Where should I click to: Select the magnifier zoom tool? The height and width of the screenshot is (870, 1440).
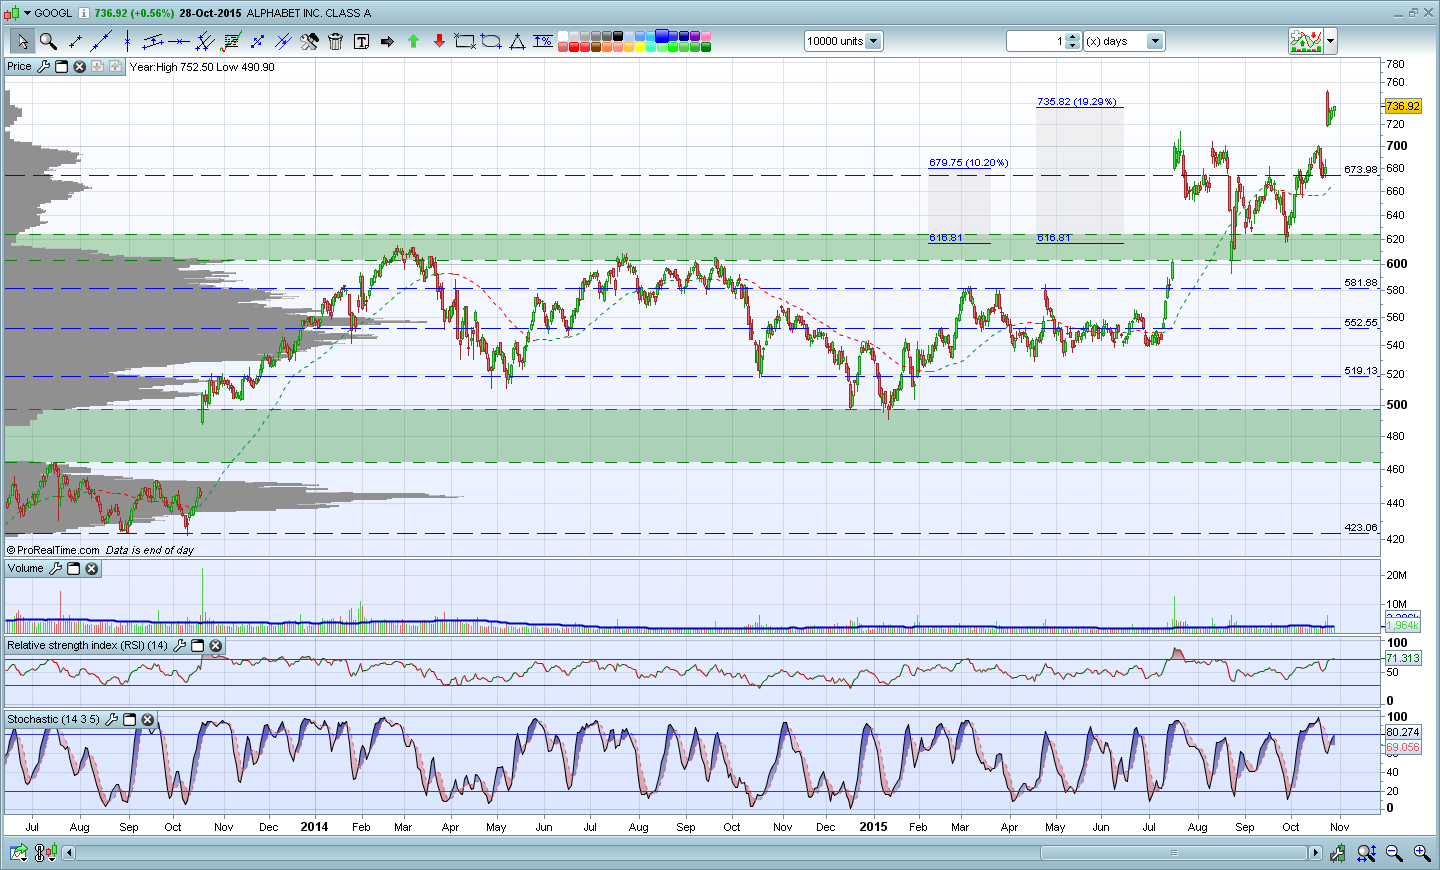(48, 41)
